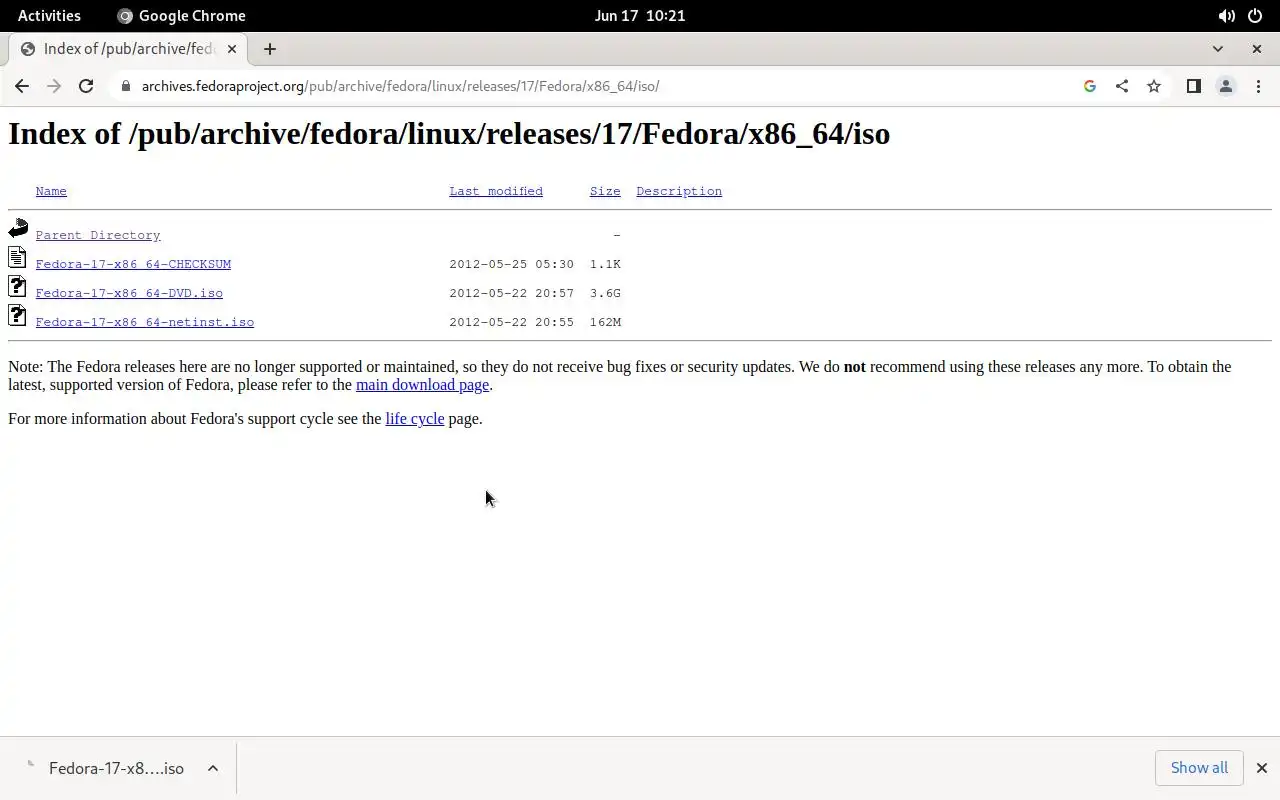Open the tab search dropdown
Image resolution: width=1280 pixels, height=800 pixels.
tap(1217, 49)
